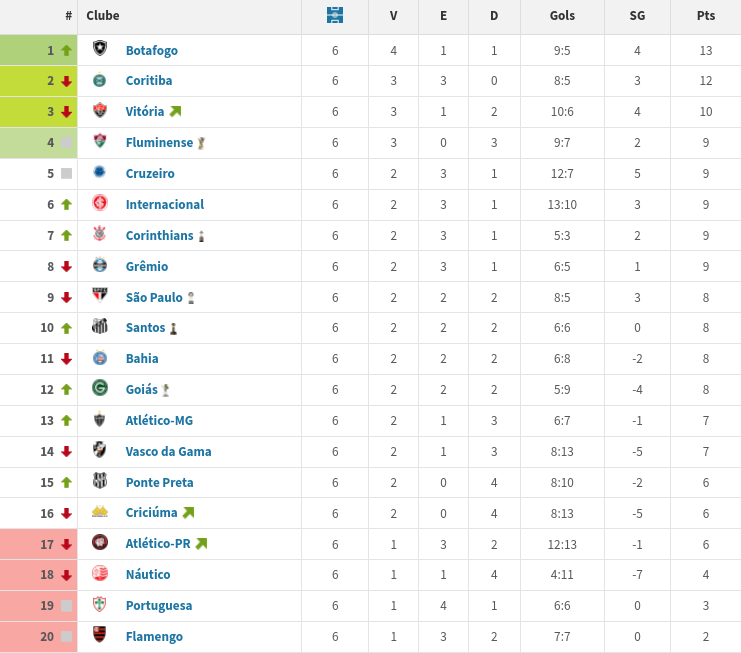Click the SG column header
The image size is (741, 653).
pos(637,16)
